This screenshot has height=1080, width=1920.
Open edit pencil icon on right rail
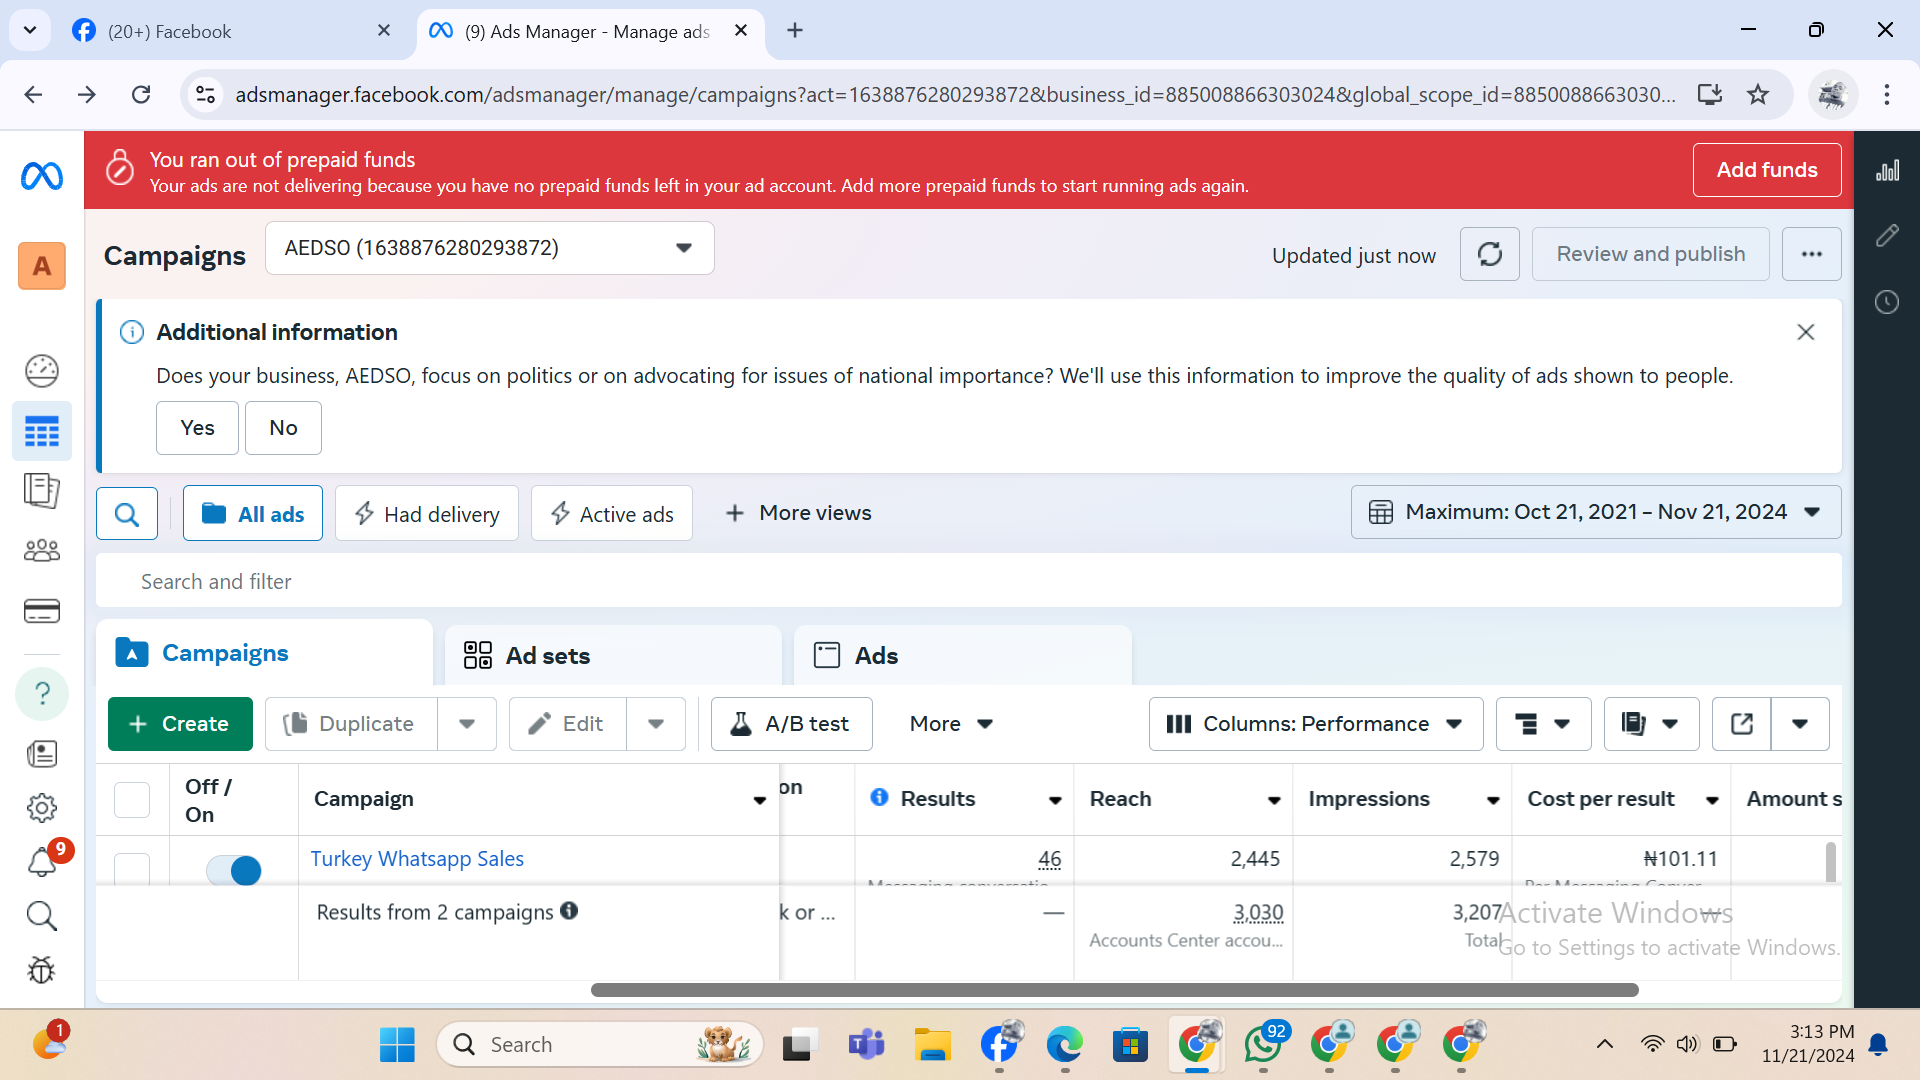1887,236
